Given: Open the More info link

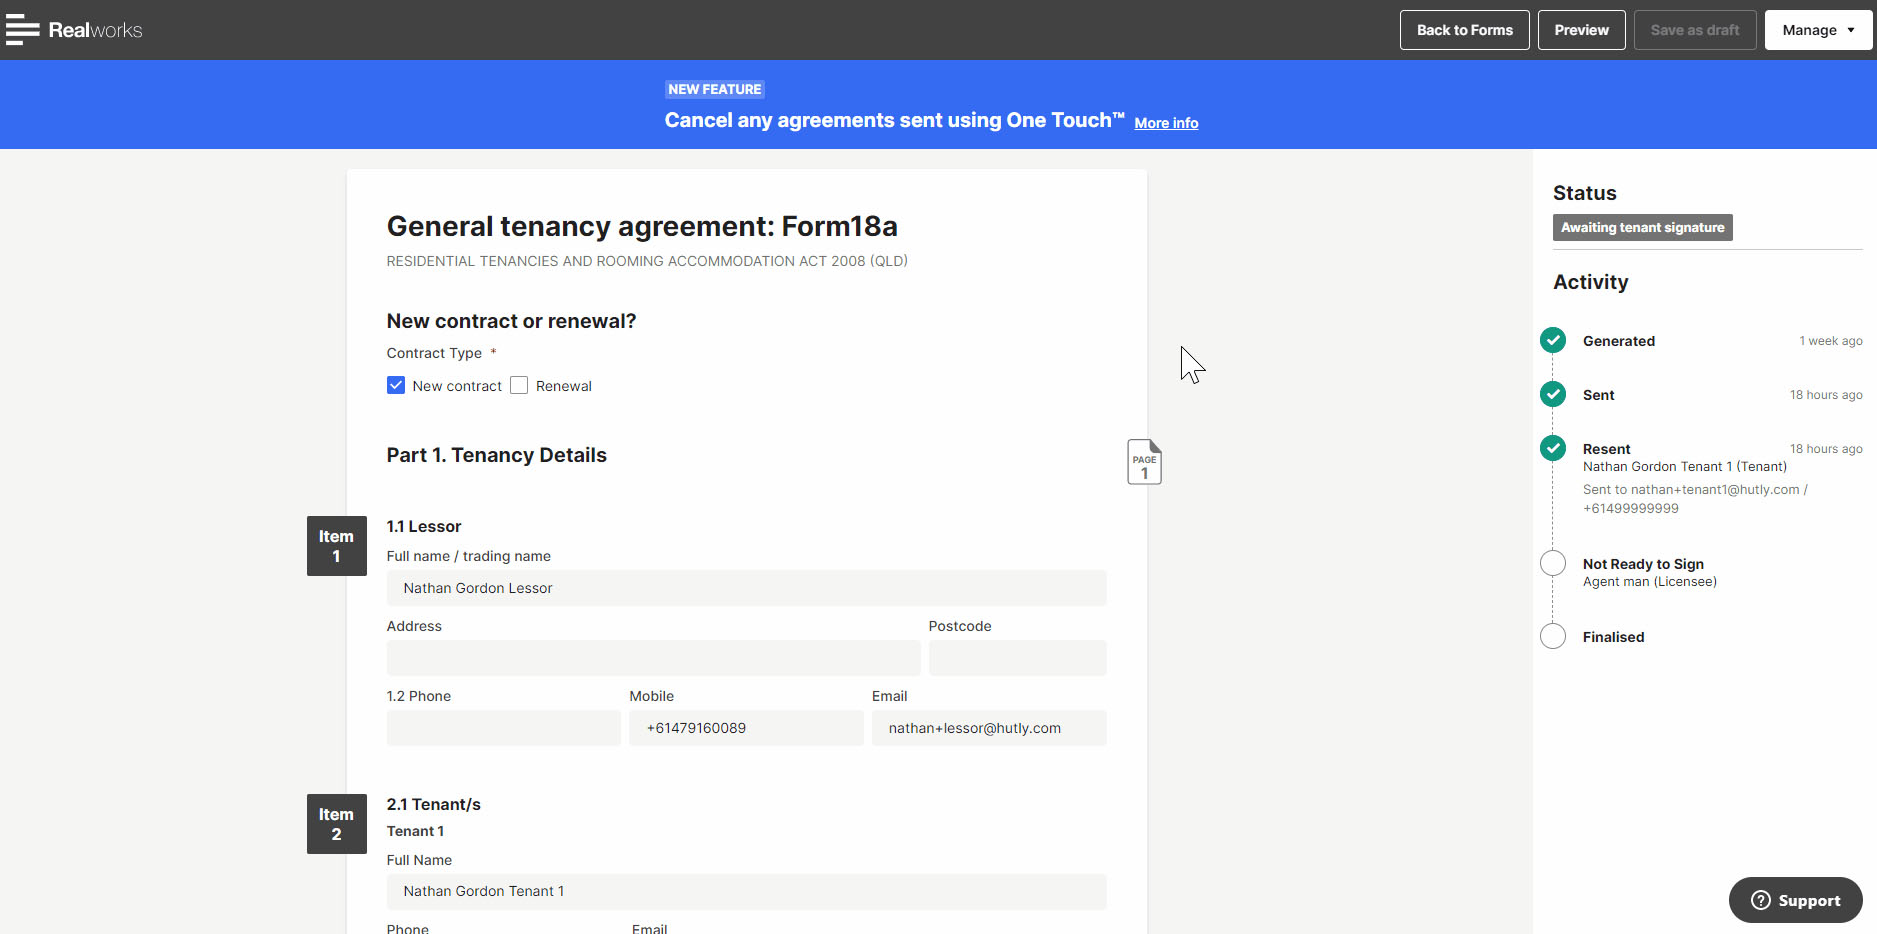Looking at the screenshot, I should point(1166,123).
